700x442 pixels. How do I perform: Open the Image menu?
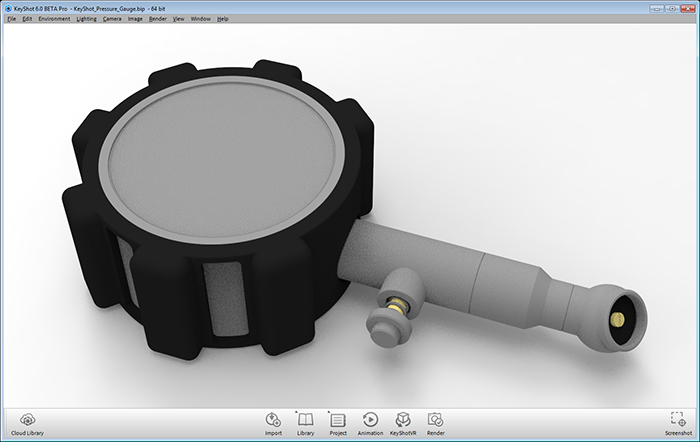pos(135,19)
